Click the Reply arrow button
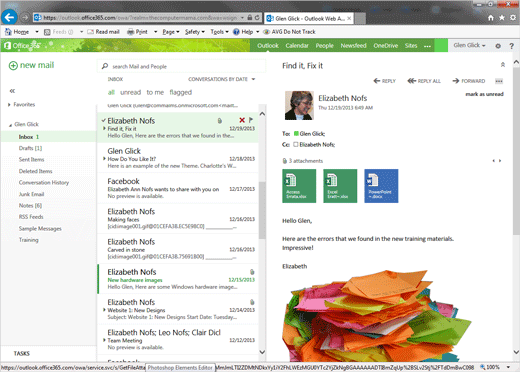Viewport: 520px width, 372px height. point(384,81)
